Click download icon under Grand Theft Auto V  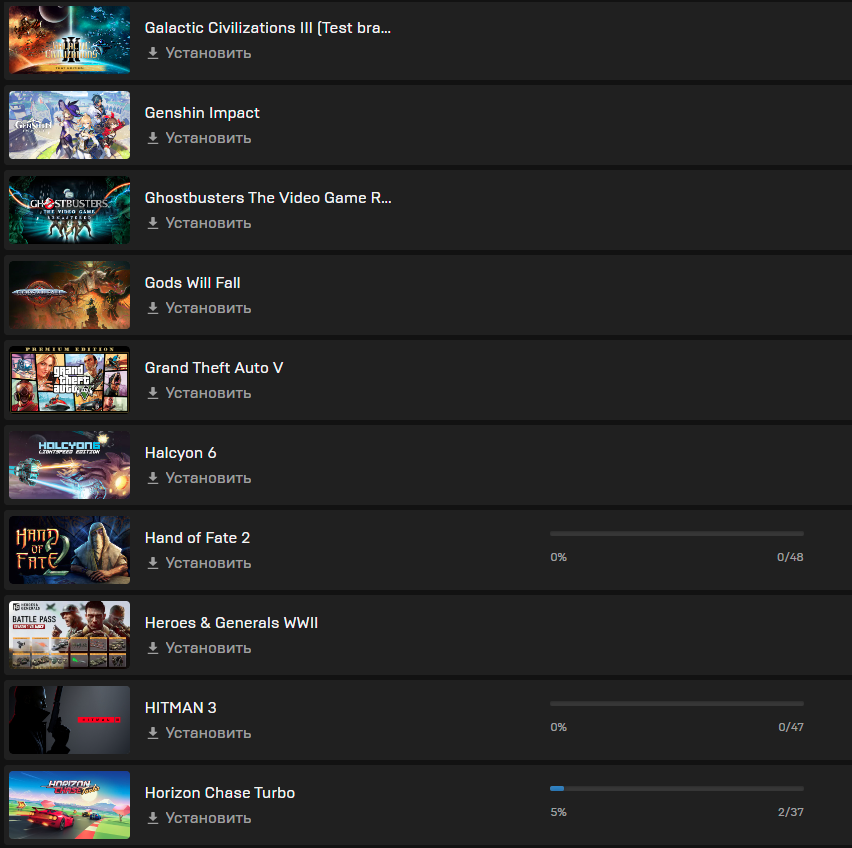pos(153,393)
